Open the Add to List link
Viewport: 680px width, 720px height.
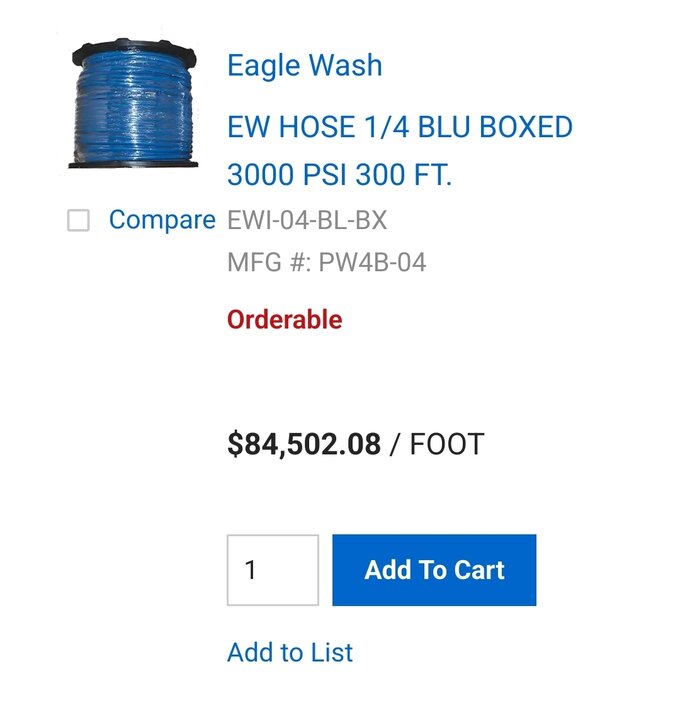290,653
